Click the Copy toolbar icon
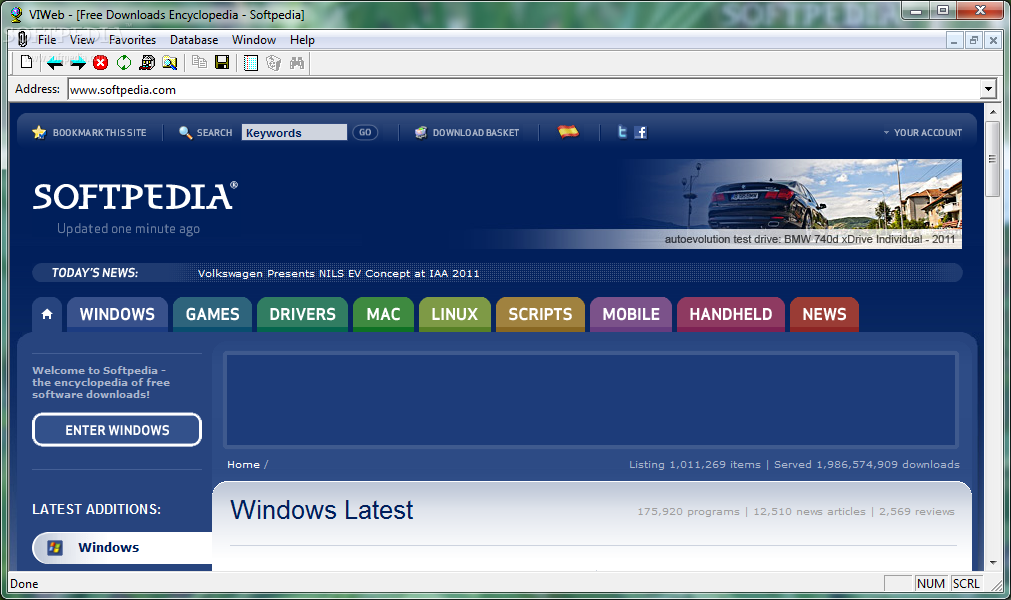Image resolution: width=1011 pixels, height=600 pixels. (x=200, y=63)
